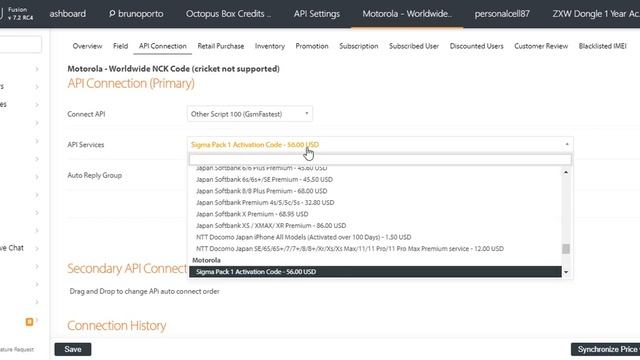The width and height of the screenshot is (640, 360).
Task: Open the Subscription sub-tab
Action: [359, 46]
